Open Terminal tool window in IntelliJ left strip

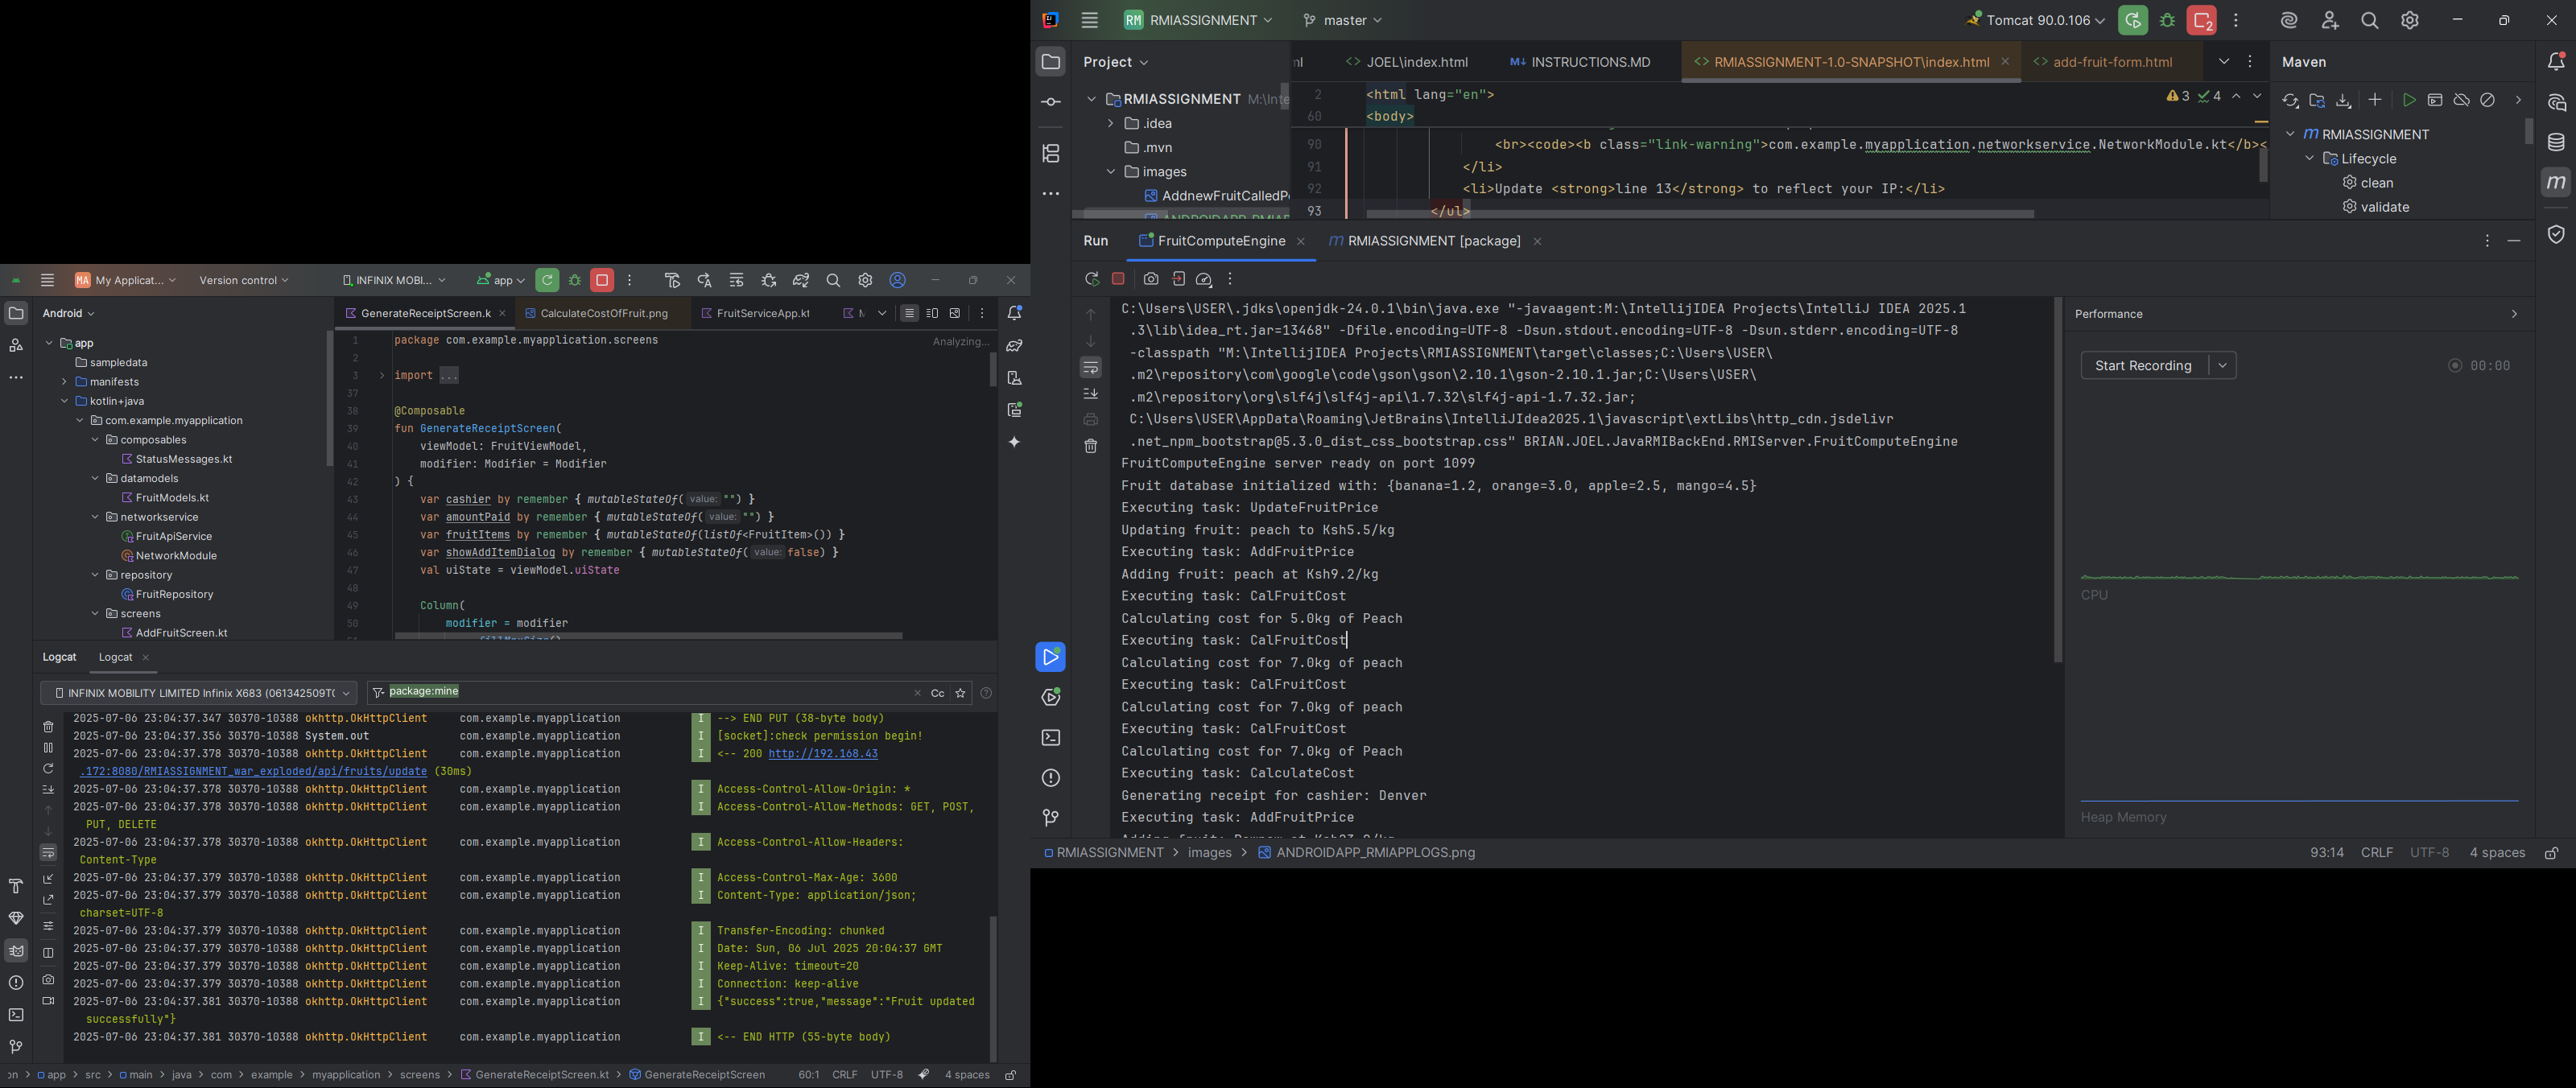pyautogui.click(x=1050, y=738)
